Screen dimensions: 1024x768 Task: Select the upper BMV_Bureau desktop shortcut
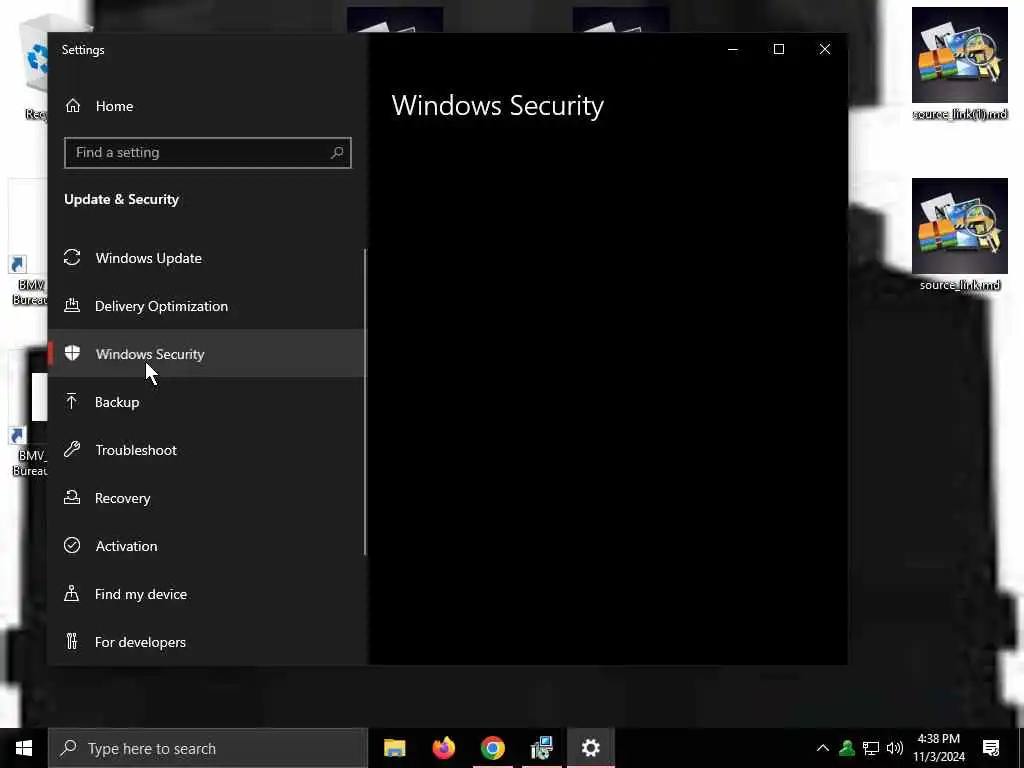click(x=28, y=243)
